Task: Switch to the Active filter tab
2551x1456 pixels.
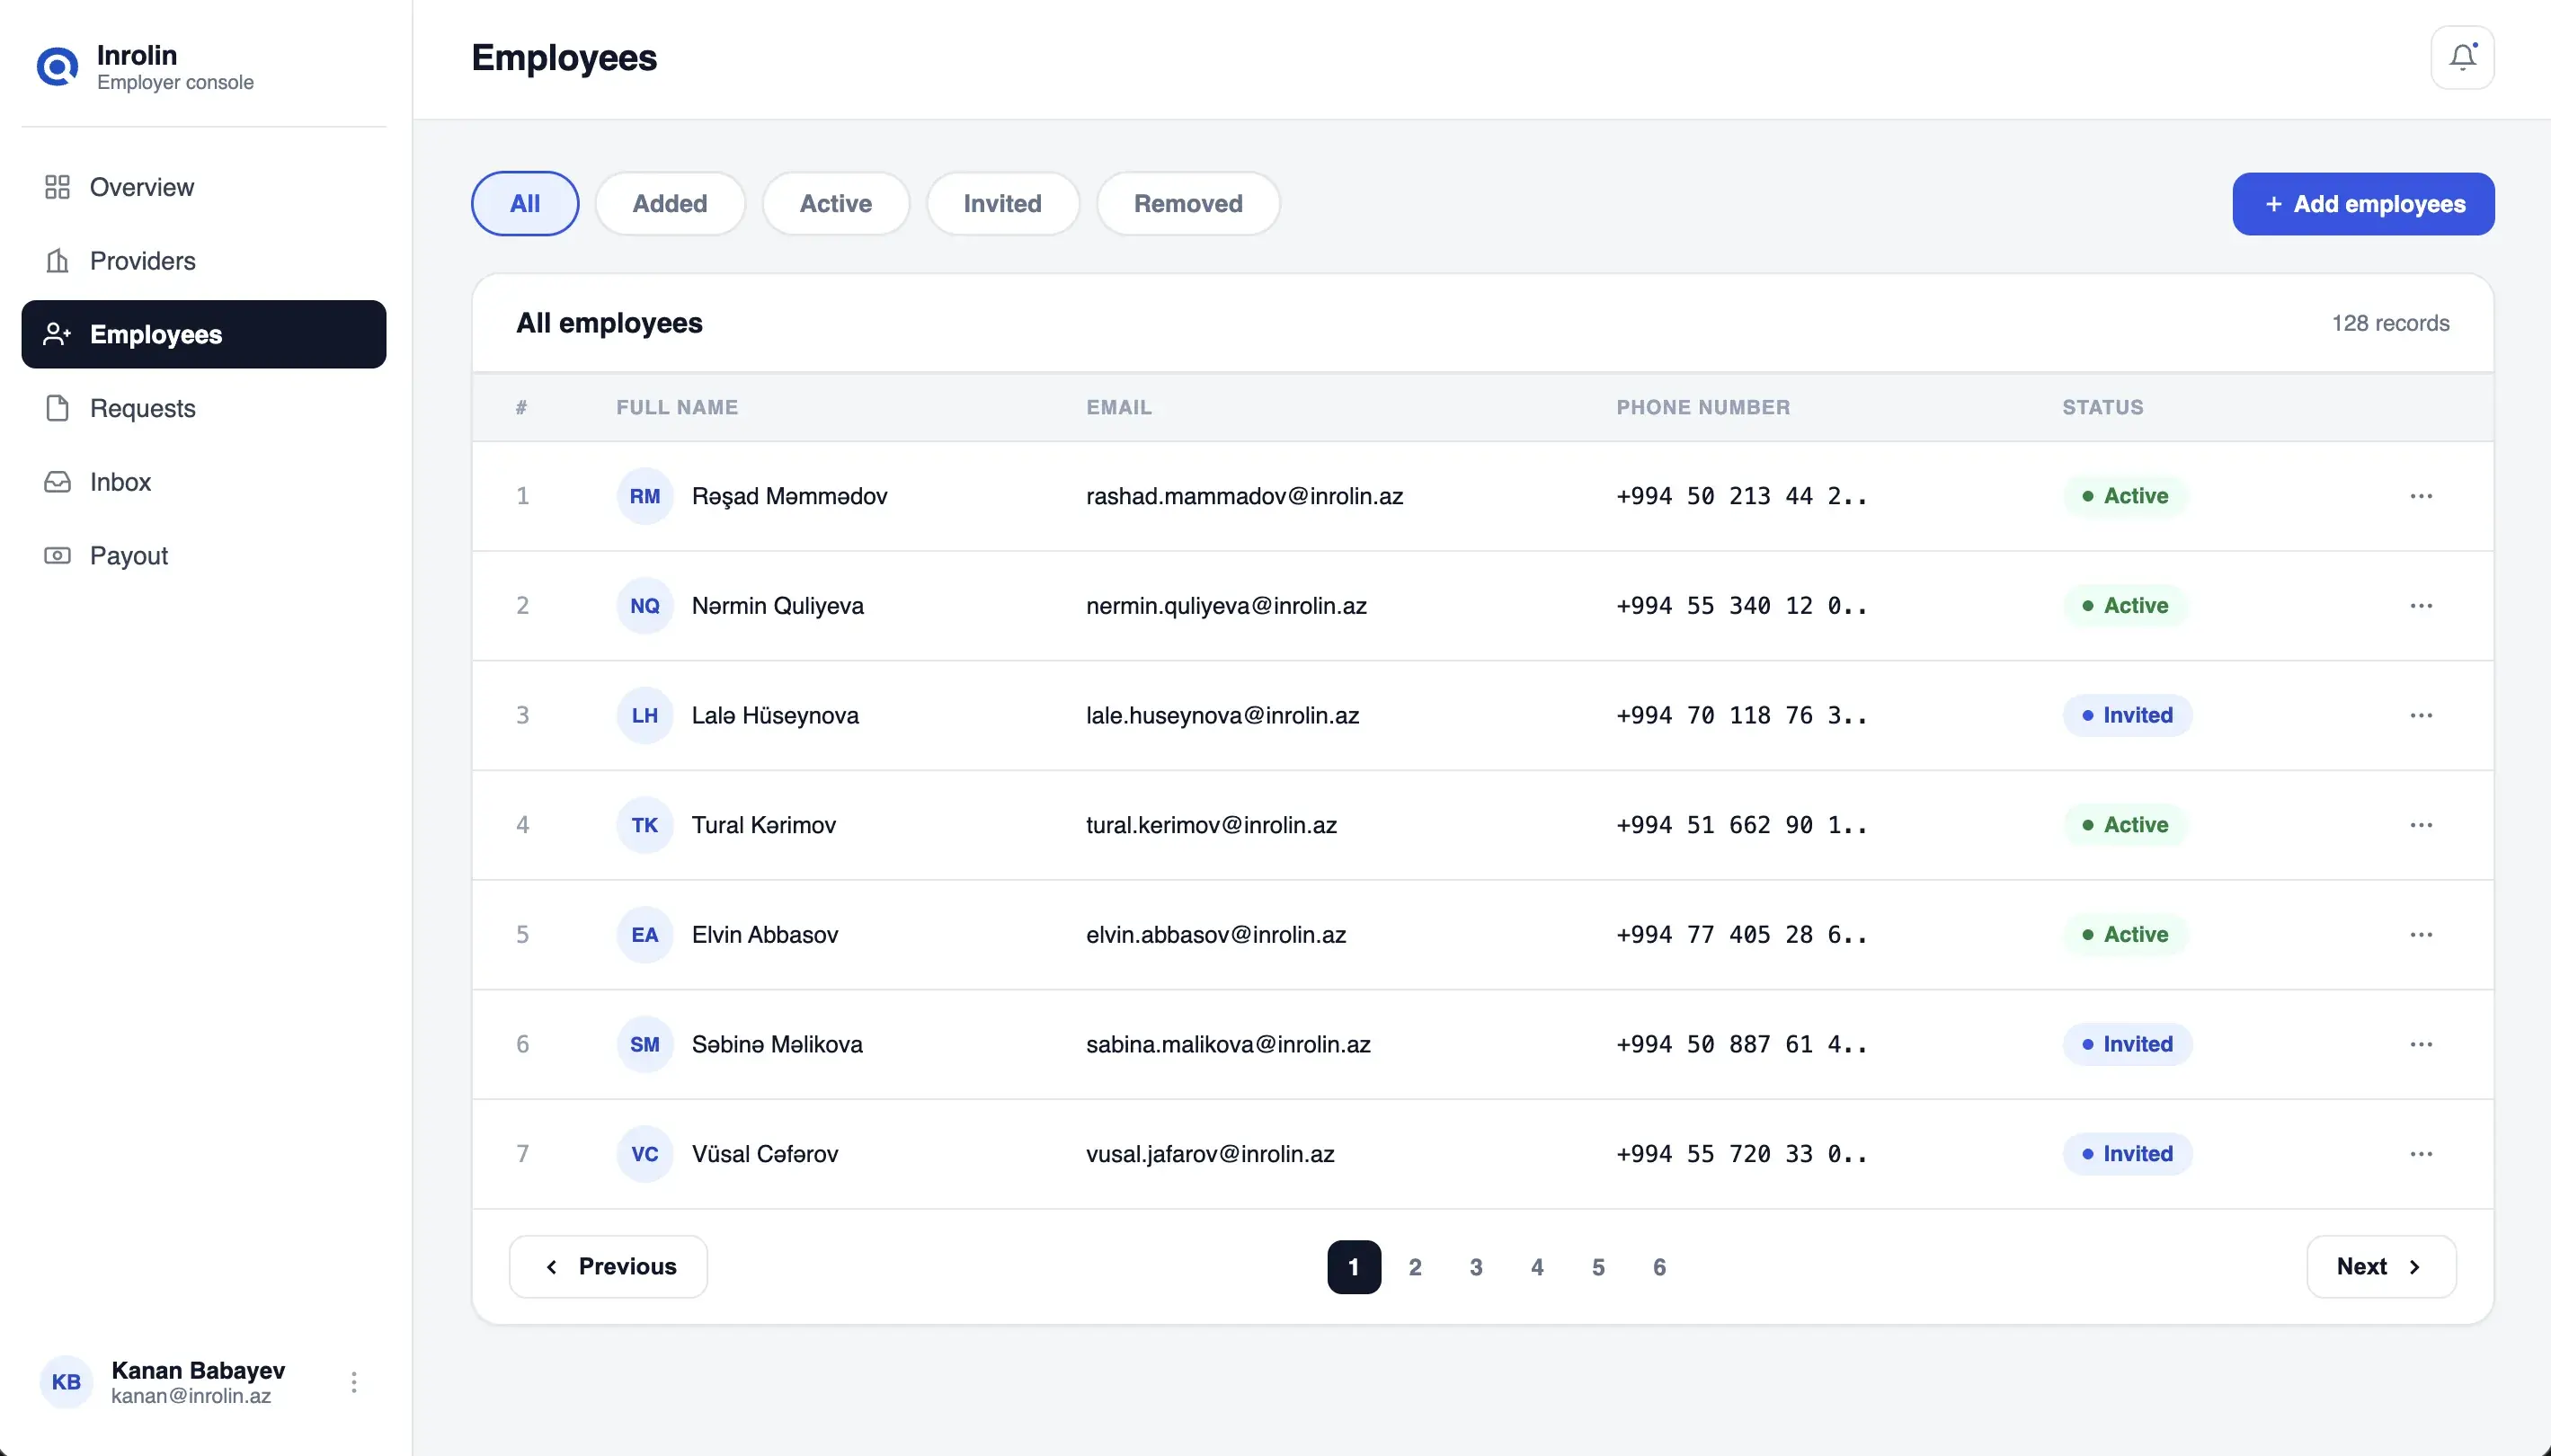Action: 836,204
